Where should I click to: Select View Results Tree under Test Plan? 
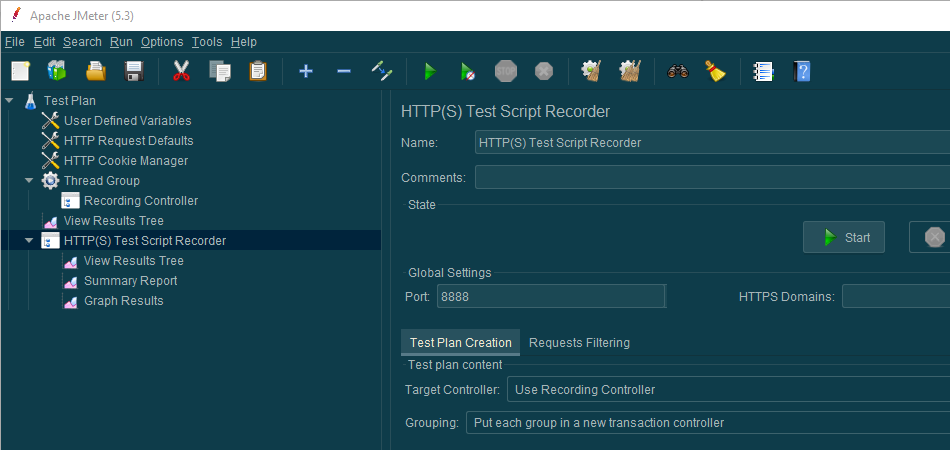click(113, 220)
